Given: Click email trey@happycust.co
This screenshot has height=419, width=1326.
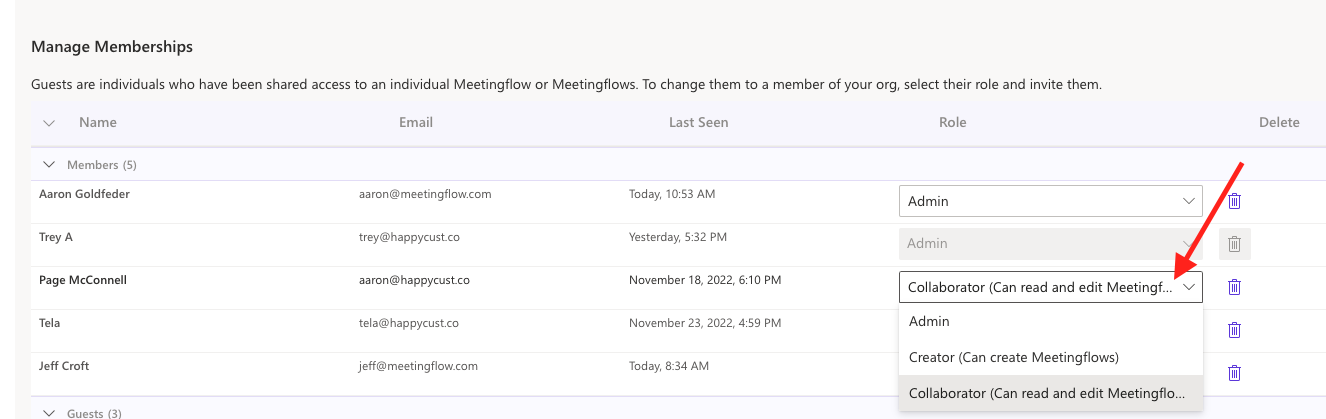Looking at the screenshot, I should [409, 237].
